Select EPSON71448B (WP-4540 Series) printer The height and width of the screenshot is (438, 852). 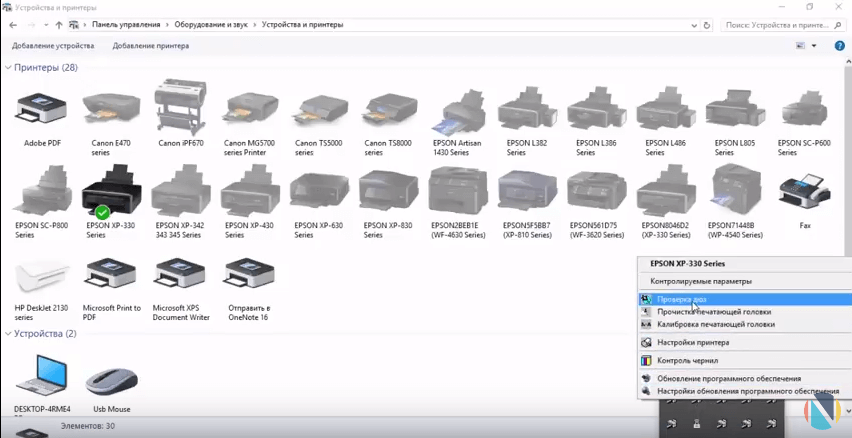(735, 190)
